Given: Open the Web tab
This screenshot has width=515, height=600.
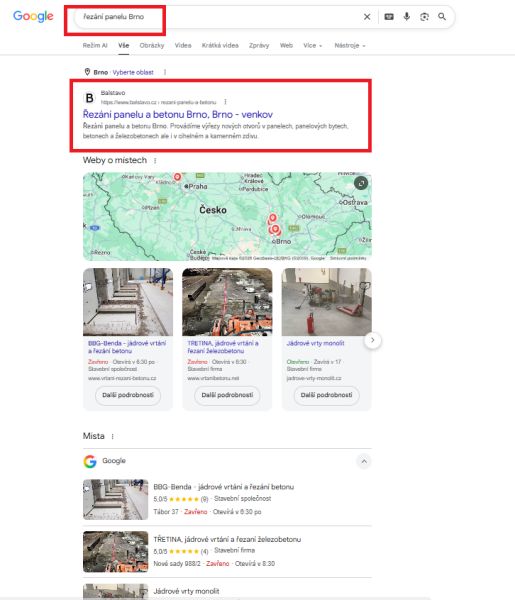Looking at the screenshot, I should (x=286, y=46).
